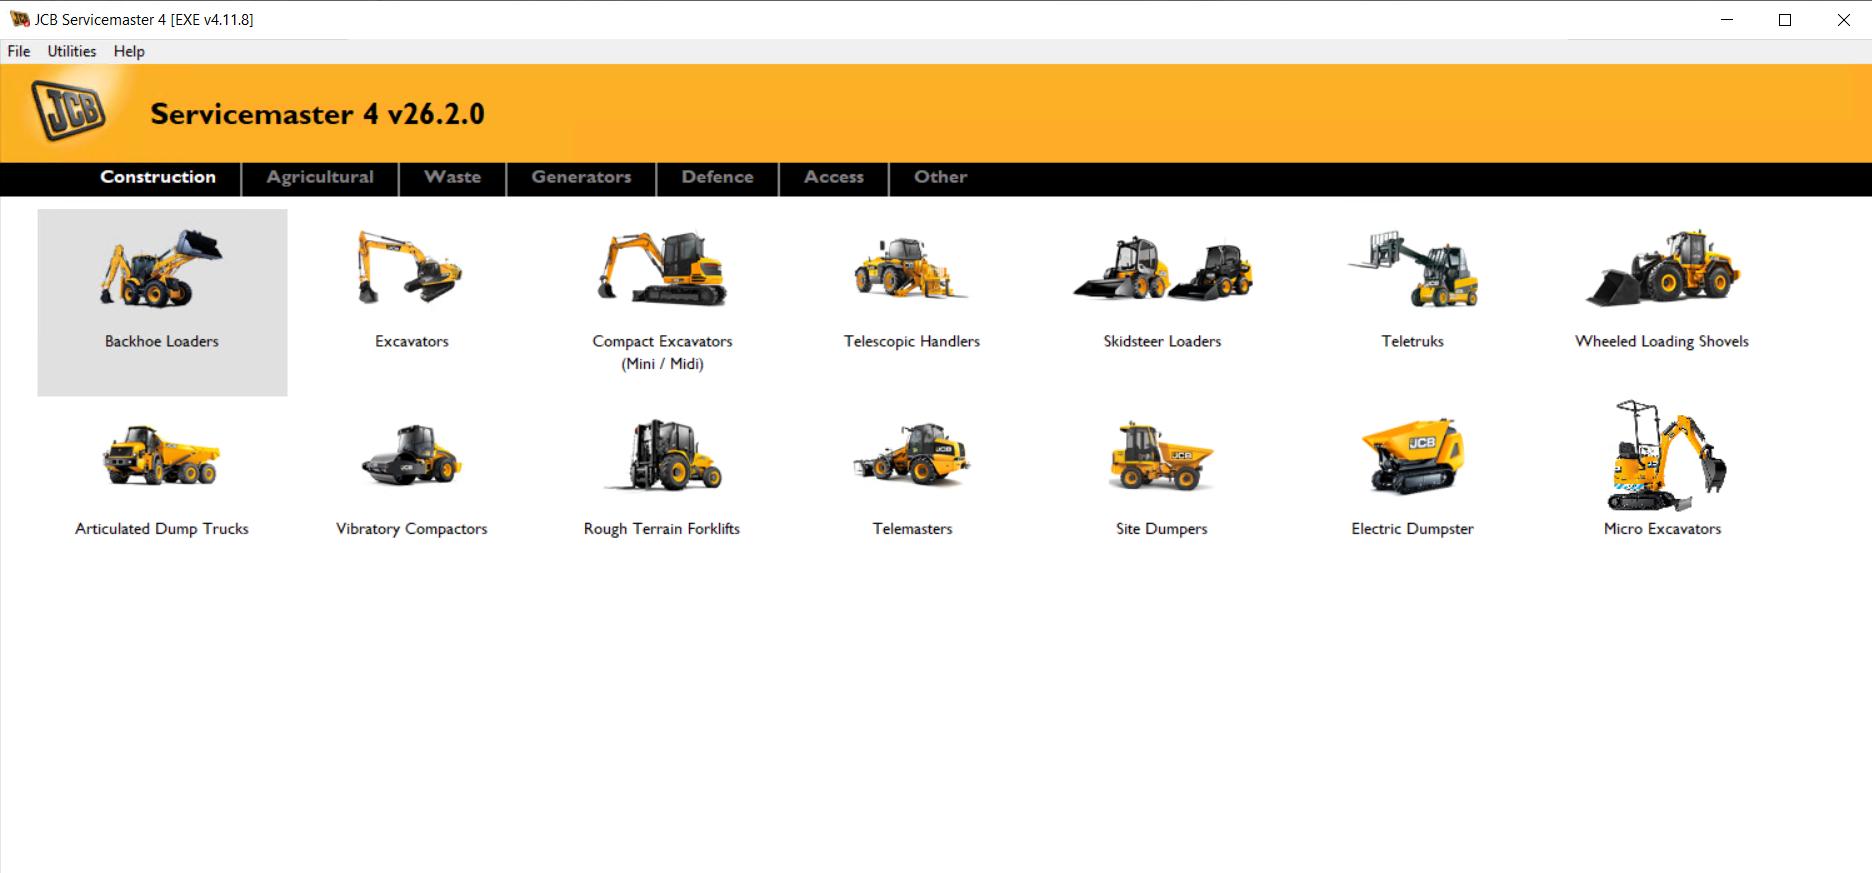This screenshot has height=873, width=1872.
Task: Select the Defence tab
Action: click(x=717, y=177)
